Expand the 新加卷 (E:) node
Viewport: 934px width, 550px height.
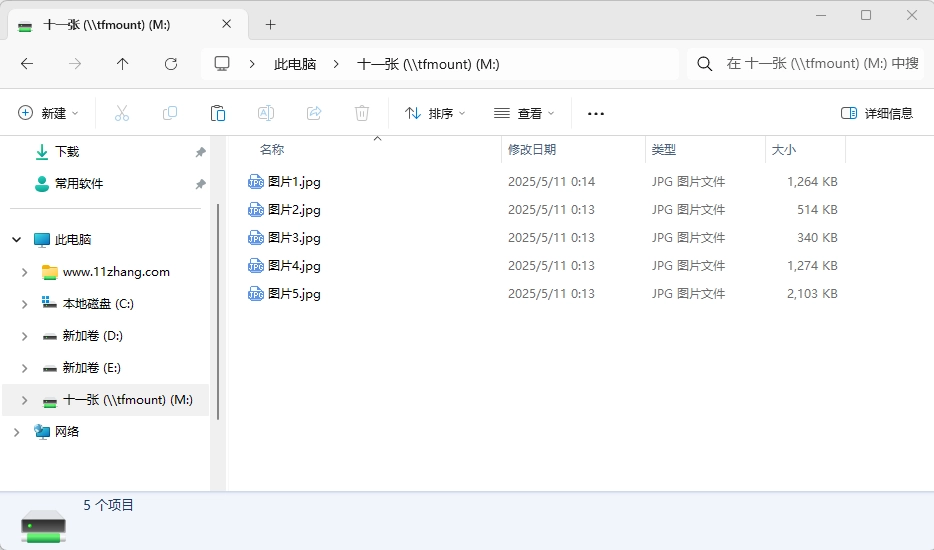click(24, 368)
